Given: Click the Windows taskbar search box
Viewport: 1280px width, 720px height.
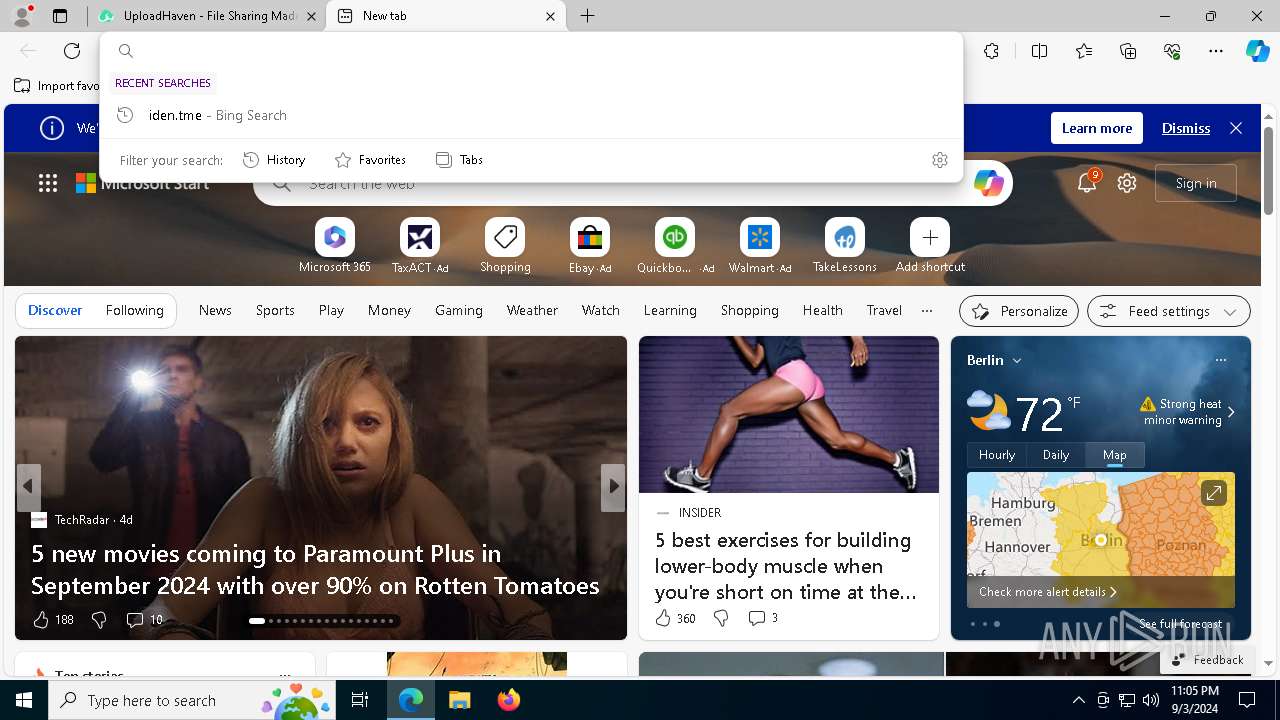Looking at the screenshot, I should 190,700.
